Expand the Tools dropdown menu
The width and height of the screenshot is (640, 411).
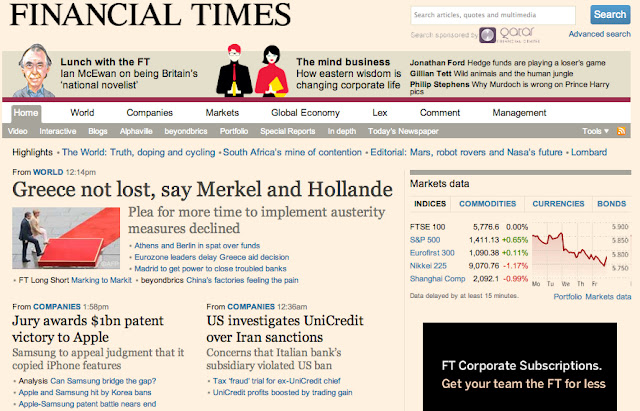click(x=595, y=131)
